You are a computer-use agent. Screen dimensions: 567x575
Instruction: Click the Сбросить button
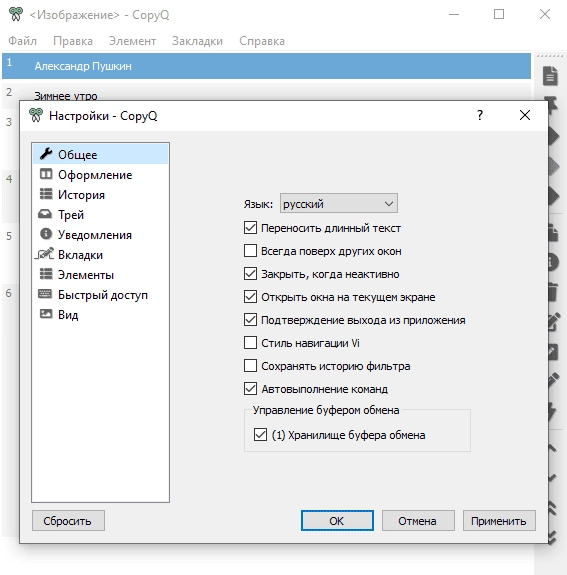(x=68, y=521)
